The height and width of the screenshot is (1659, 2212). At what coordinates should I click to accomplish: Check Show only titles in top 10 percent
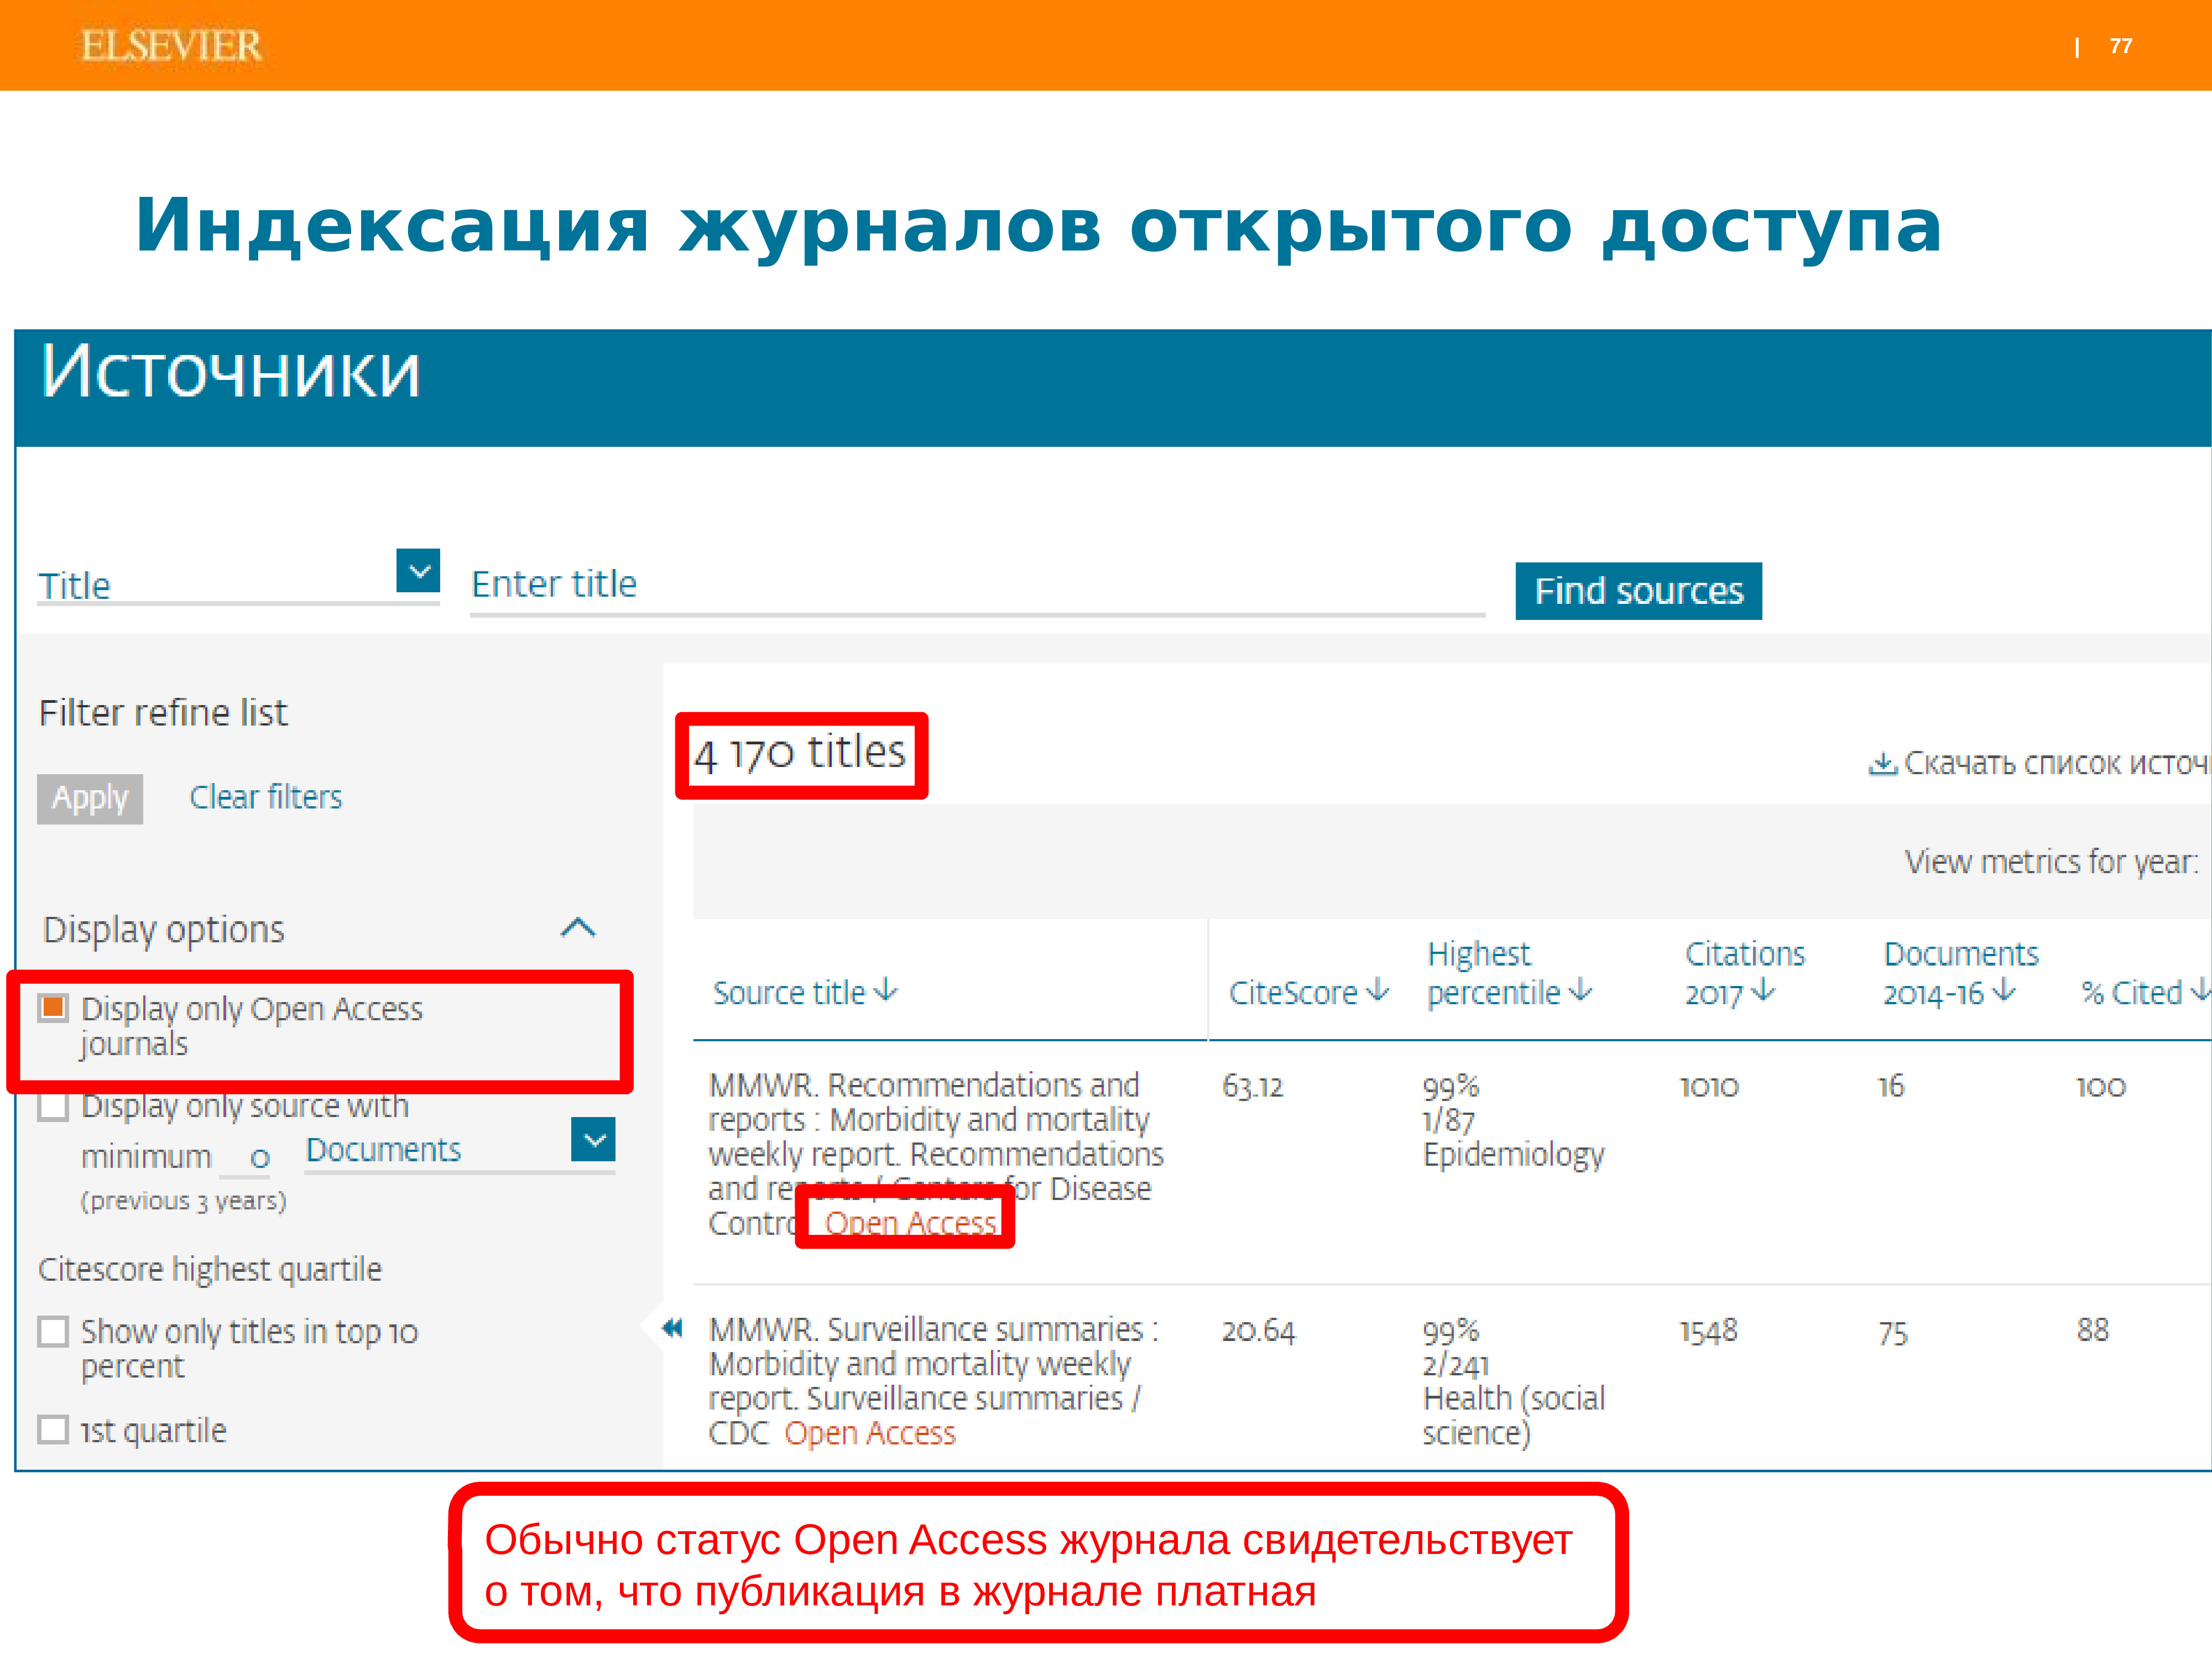tap(53, 1331)
